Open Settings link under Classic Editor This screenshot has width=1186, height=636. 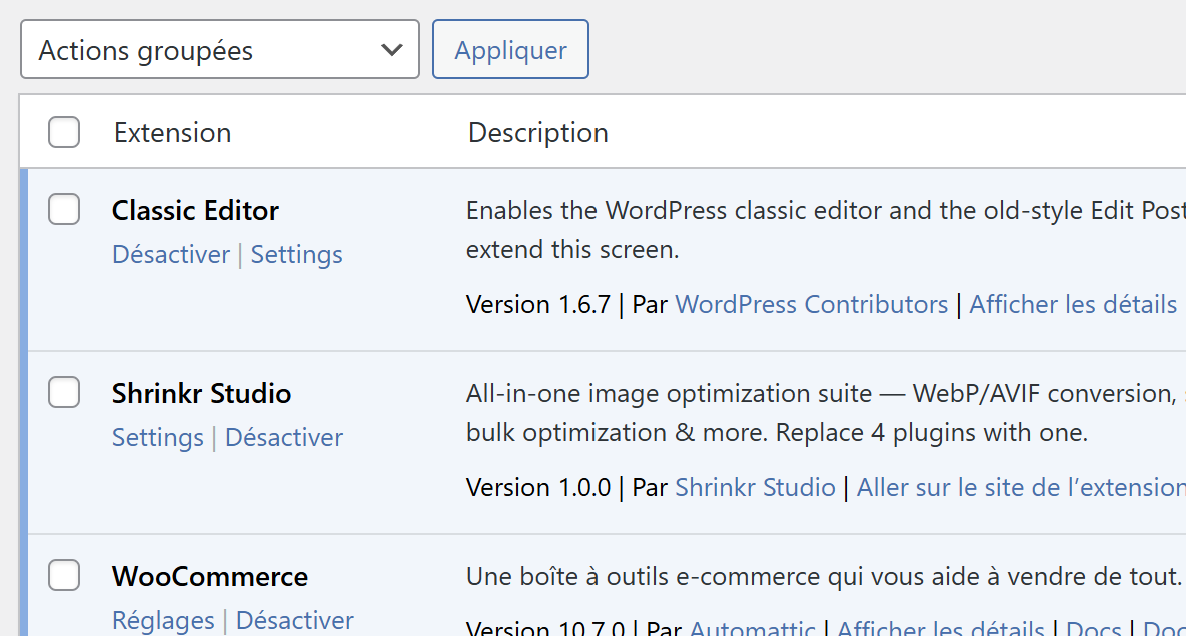(296, 254)
